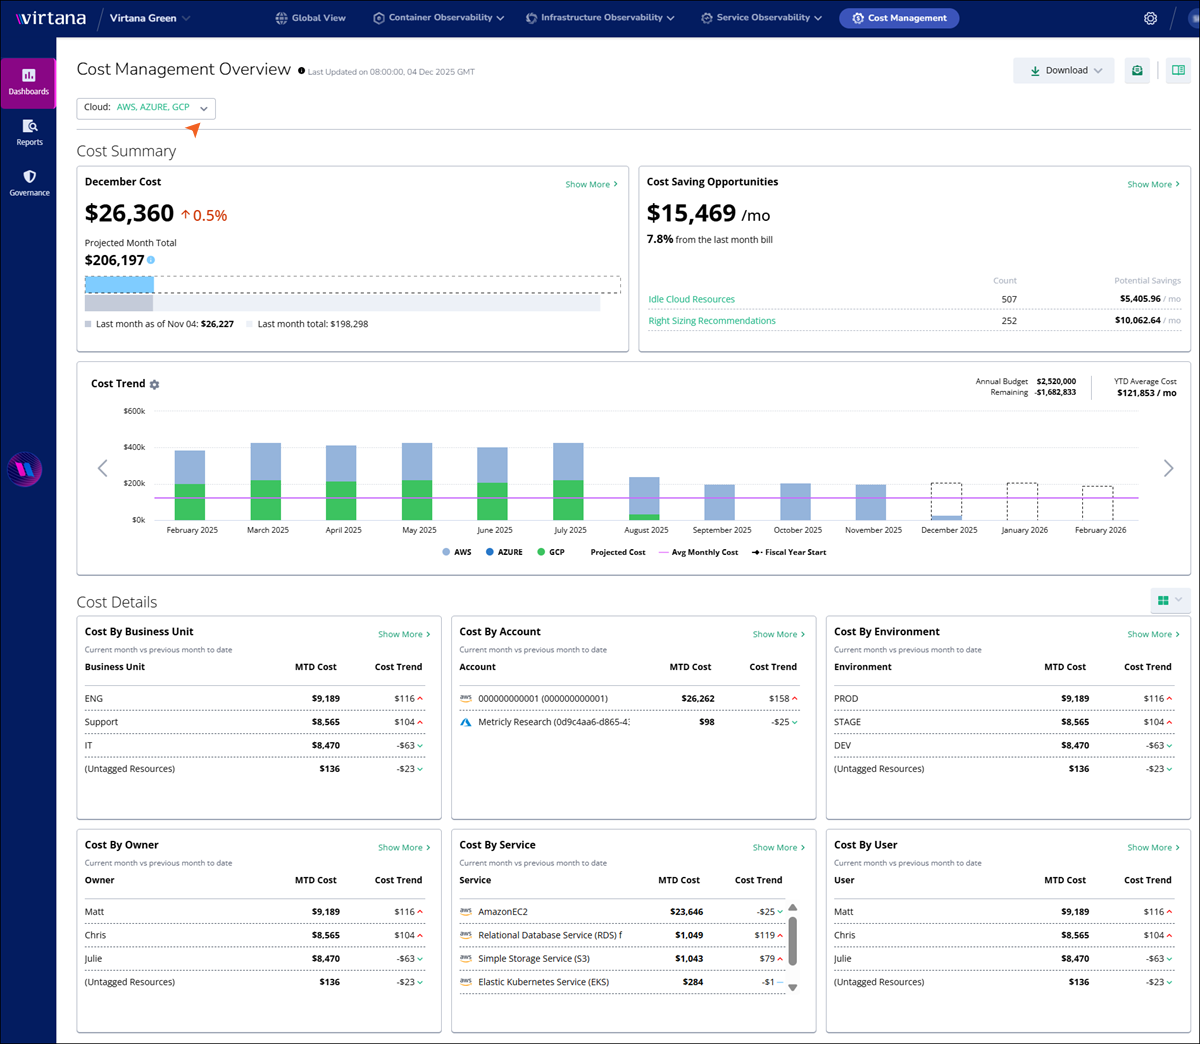Open Cost Trend settings gear icon
Image resolution: width=1200 pixels, height=1044 pixels.
(154, 385)
